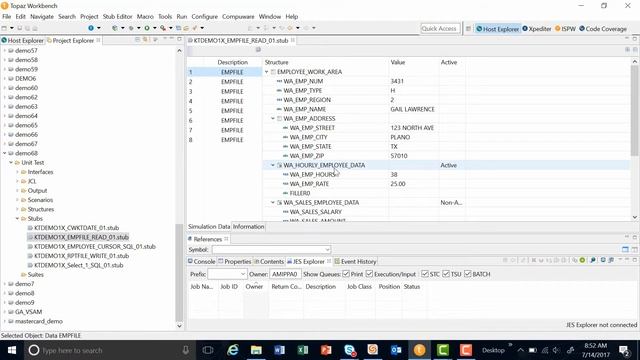Viewport: 640px width, 360px height.
Task: Open the Action Center notification icon
Action: pyautogui.click(x=624, y=350)
